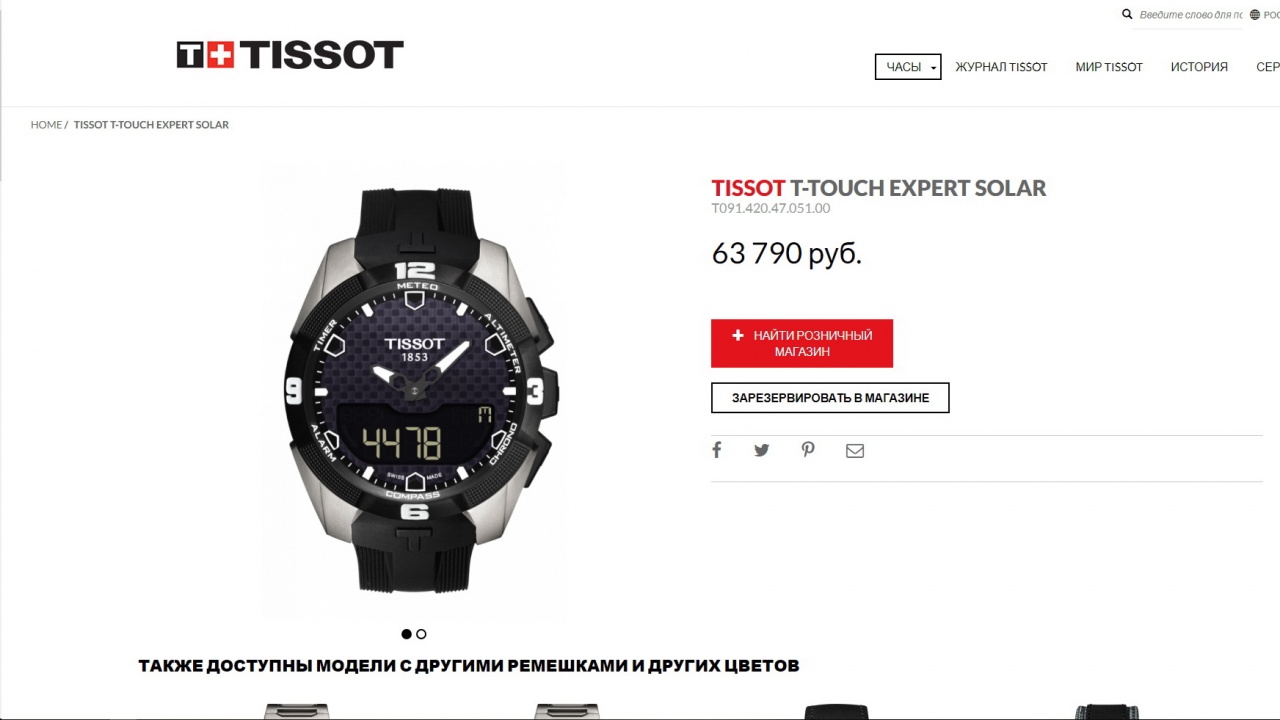This screenshot has width=1280, height=720.
Task: Click the plus icon on red button
Action: [x=738, y=336]
